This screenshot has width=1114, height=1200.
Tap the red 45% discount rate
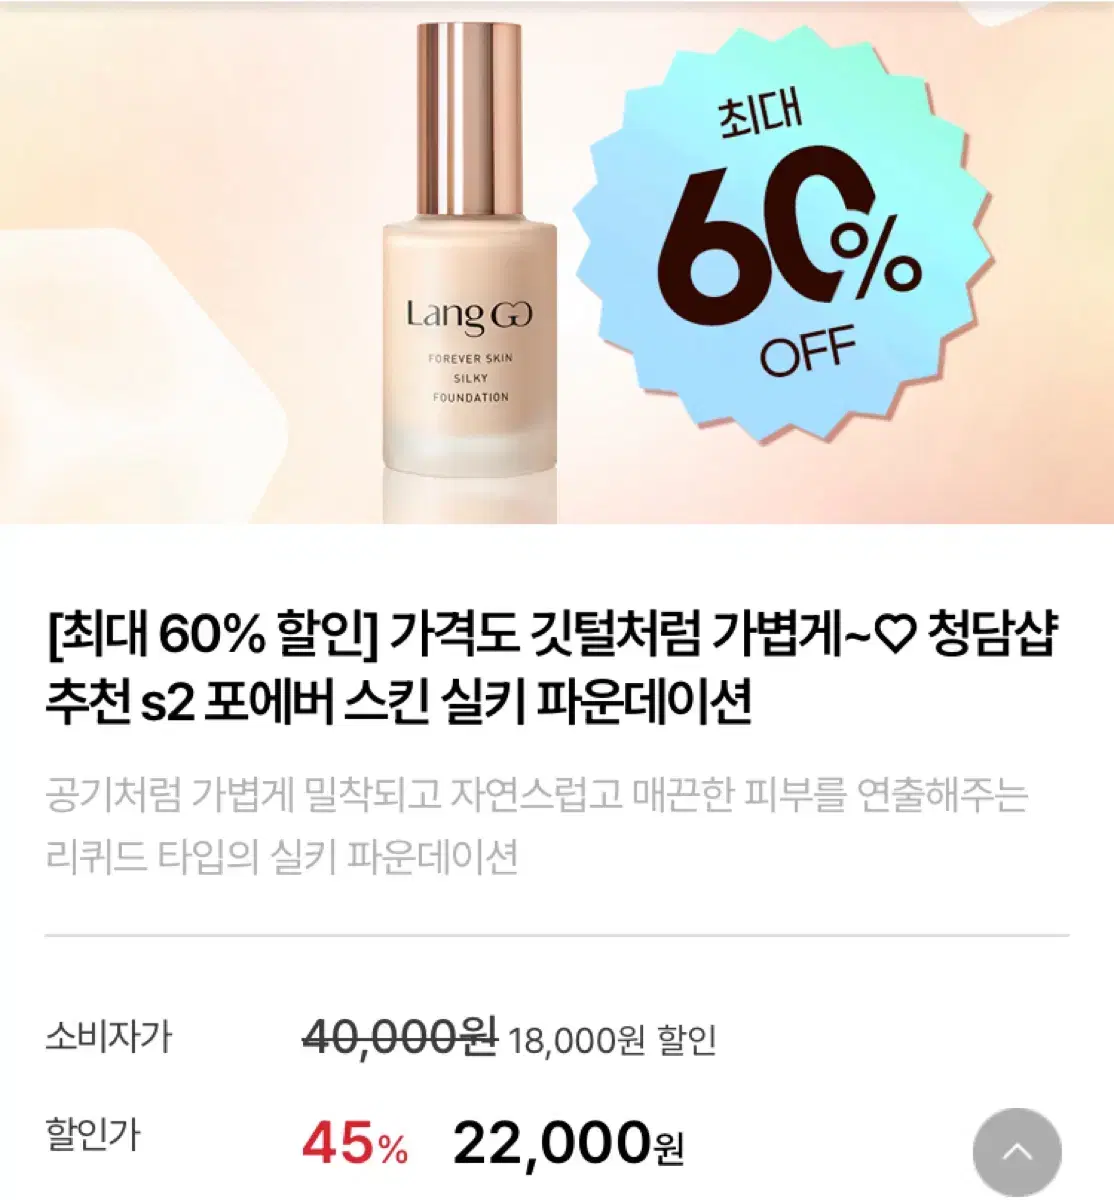[x=355, y=1143]
